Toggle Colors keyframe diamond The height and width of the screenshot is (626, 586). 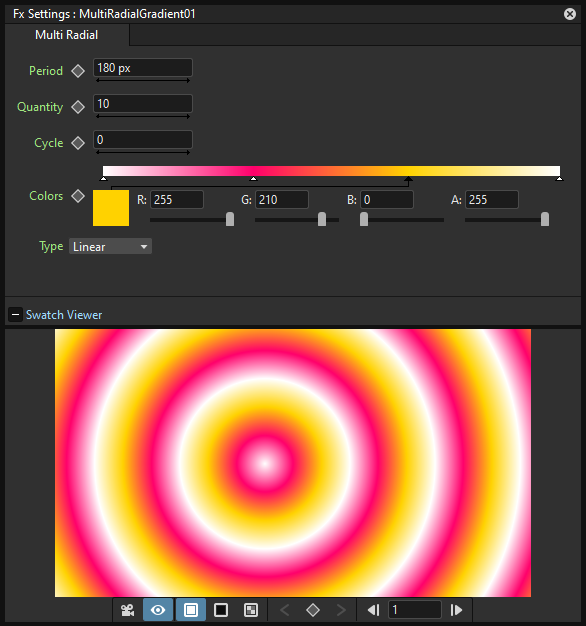point(78,196)
